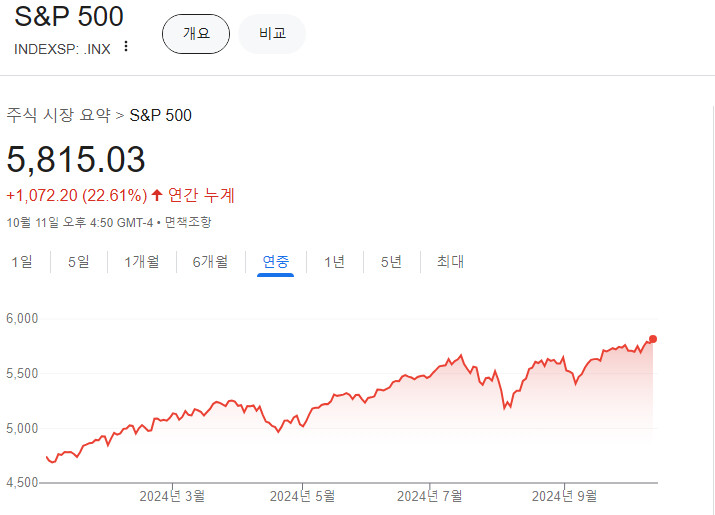
Task: Select the 5년 range tab
Action: point(391,262)
